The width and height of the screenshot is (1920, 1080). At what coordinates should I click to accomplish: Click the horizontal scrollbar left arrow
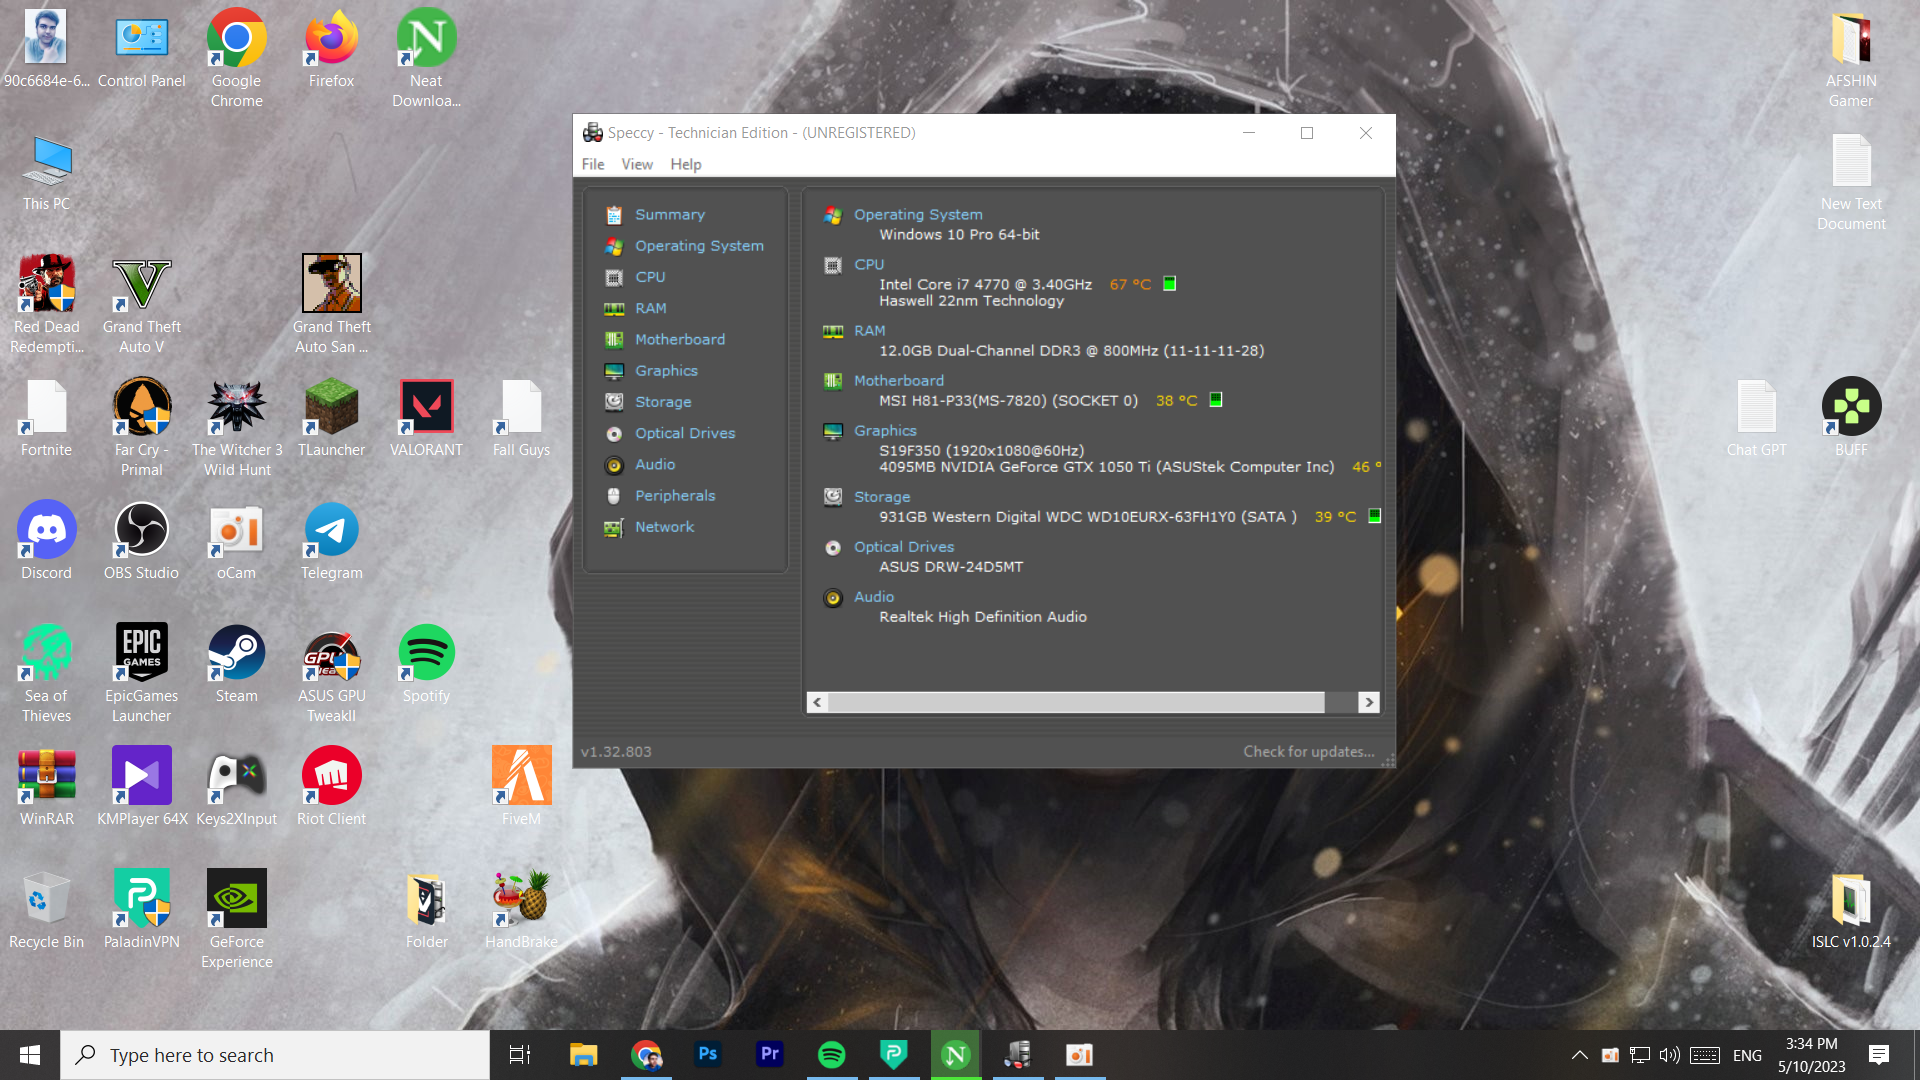pyautogui.click(x=817, y=702)
